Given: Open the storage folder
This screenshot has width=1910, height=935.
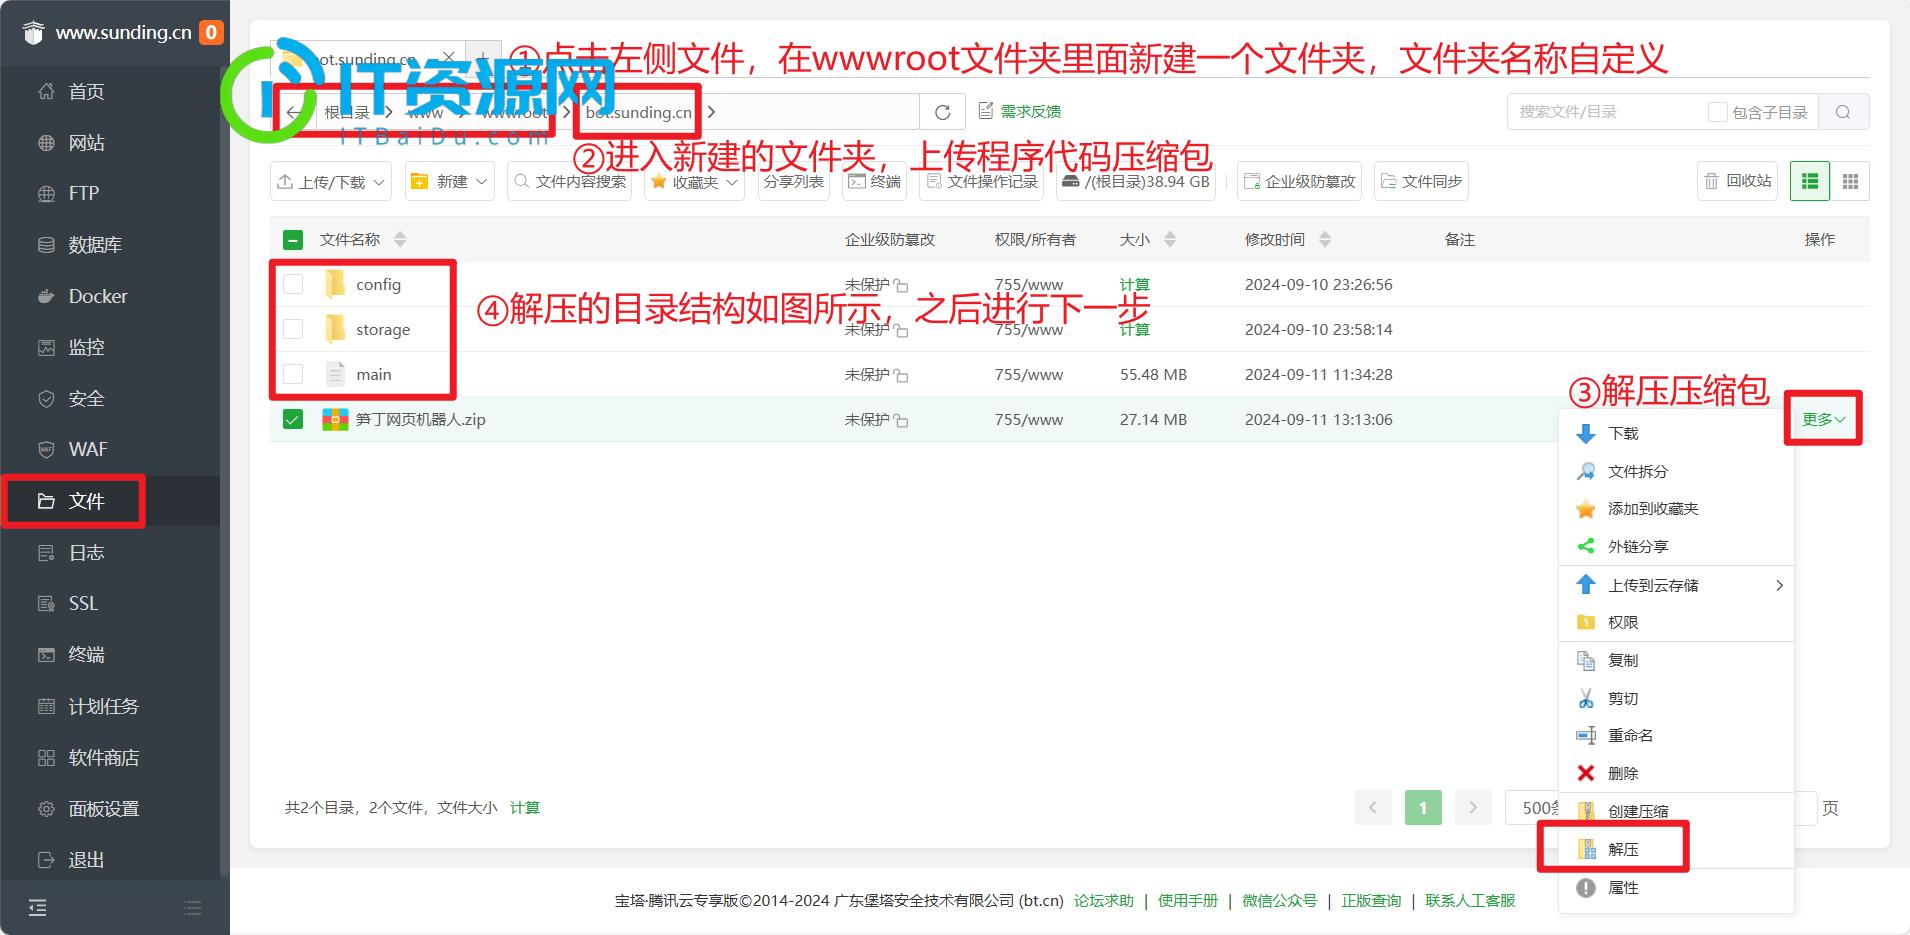Looking at the screenshot, I should coord(383,329).
